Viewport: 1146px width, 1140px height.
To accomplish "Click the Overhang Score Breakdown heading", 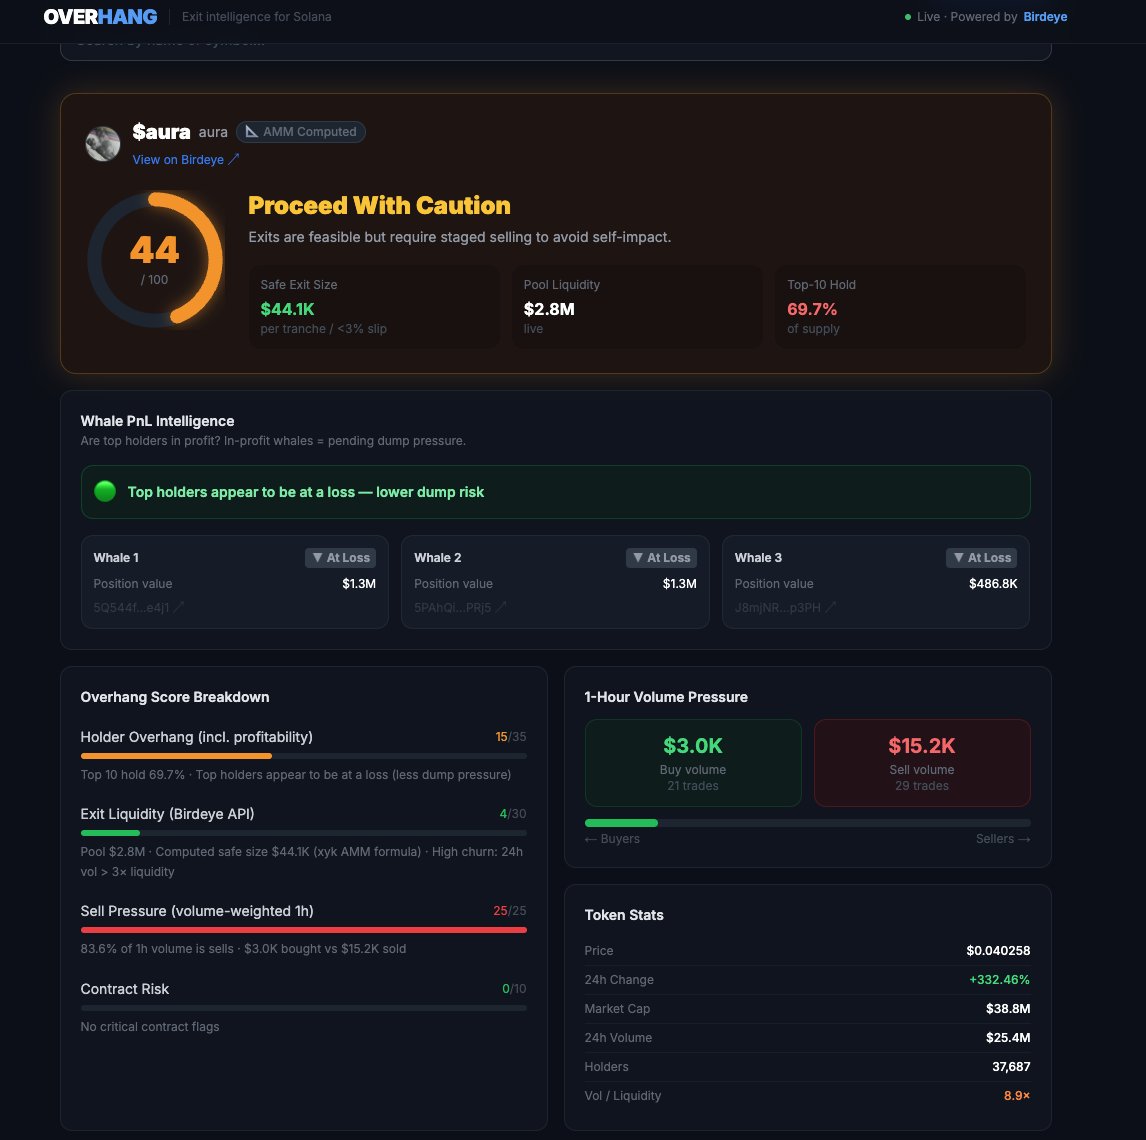I will [x=175, y=697].
